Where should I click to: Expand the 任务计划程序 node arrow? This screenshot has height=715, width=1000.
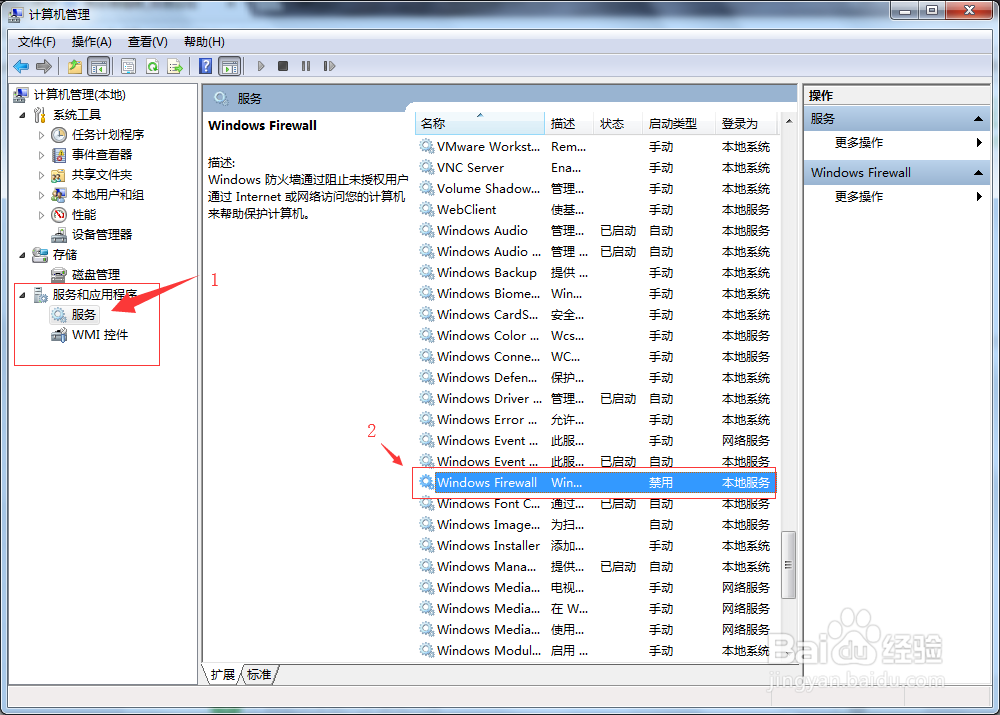point(41,135)
